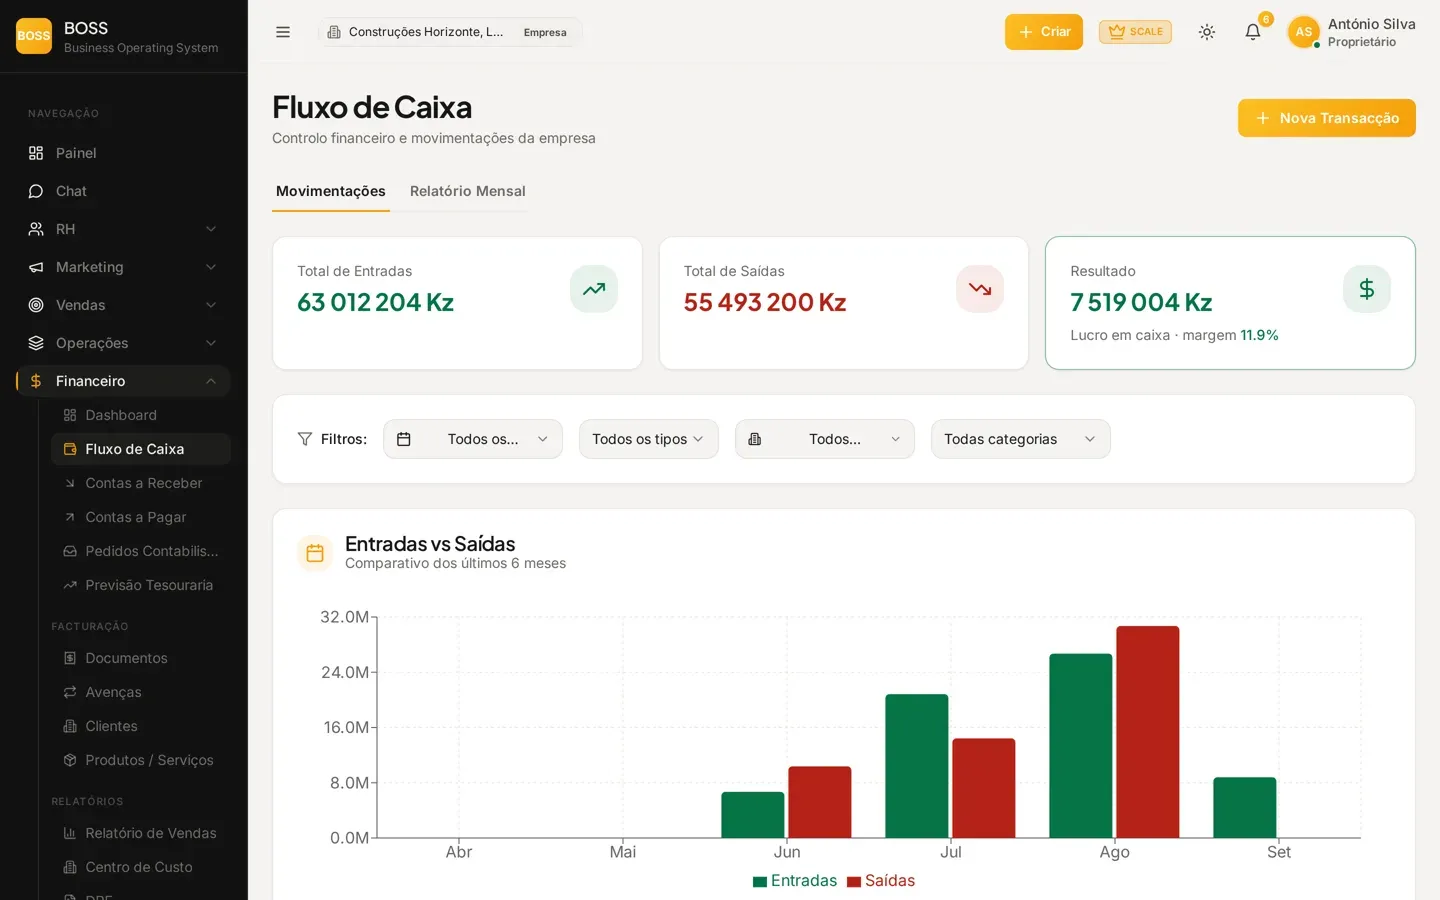Viewport: 1440px width, 900px height.
Task: Open Chat in the sidebar
Action: (x=124, y=191)
